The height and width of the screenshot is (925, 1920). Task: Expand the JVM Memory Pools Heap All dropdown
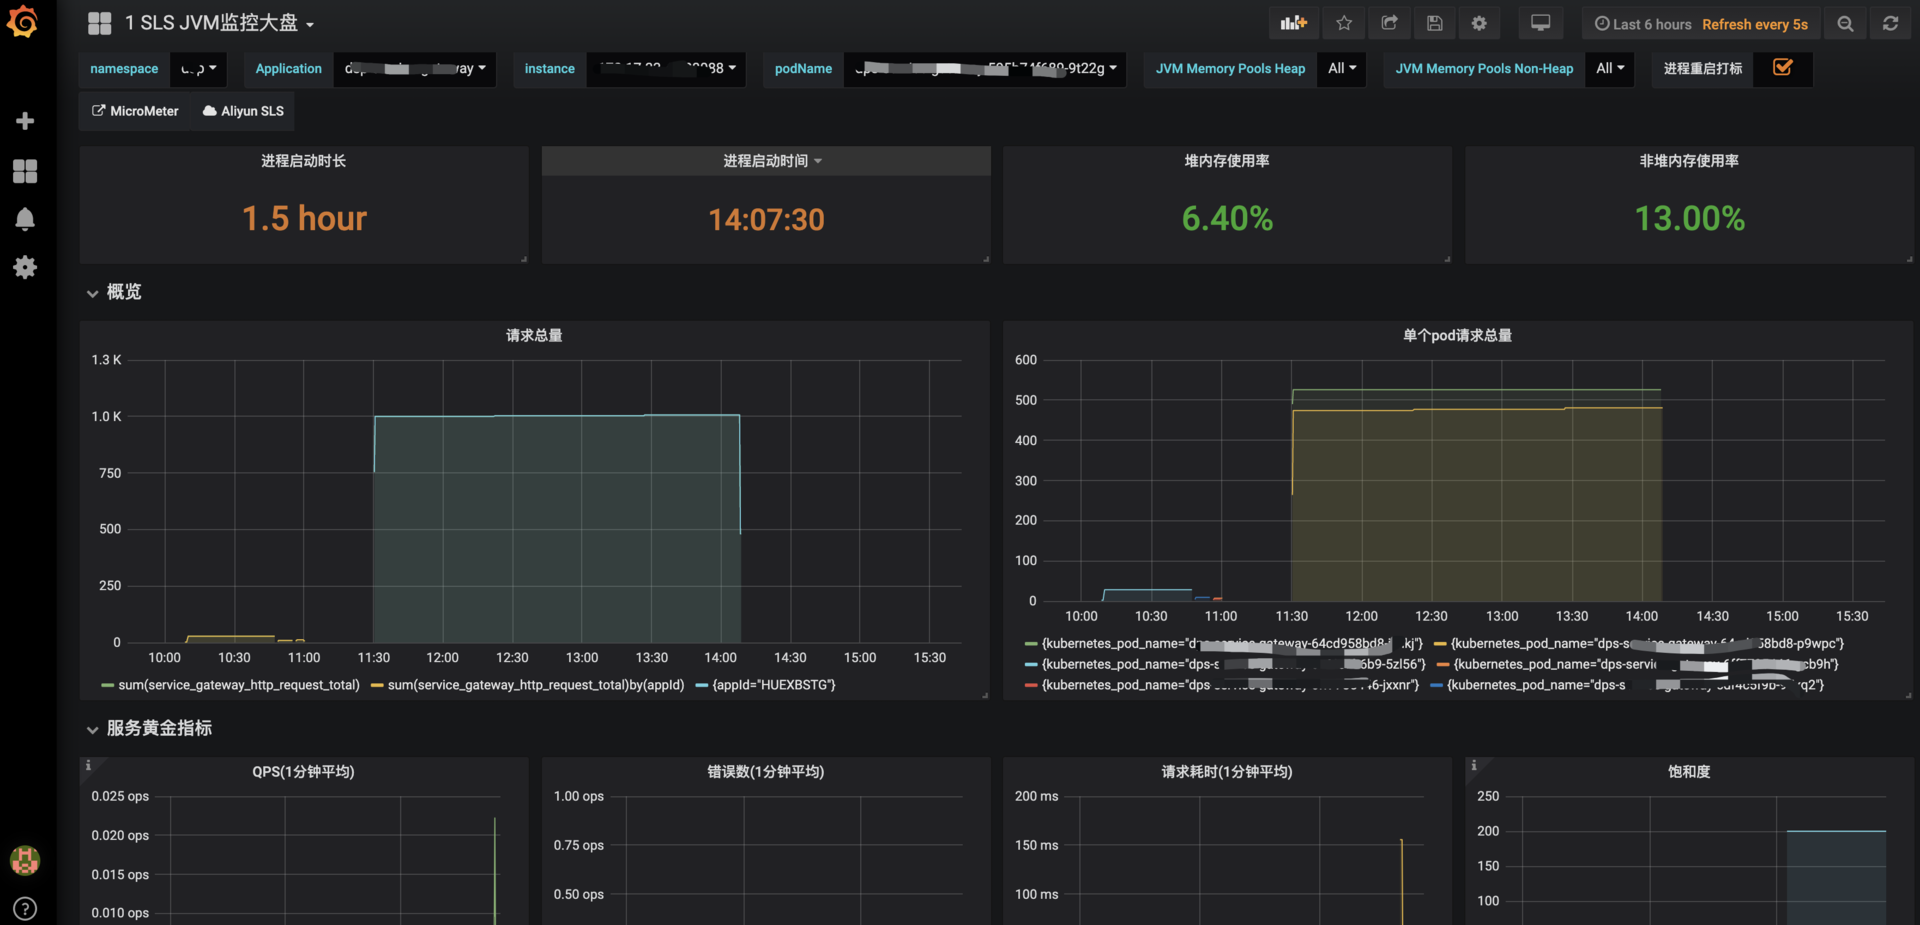(x=1341, y=69)
